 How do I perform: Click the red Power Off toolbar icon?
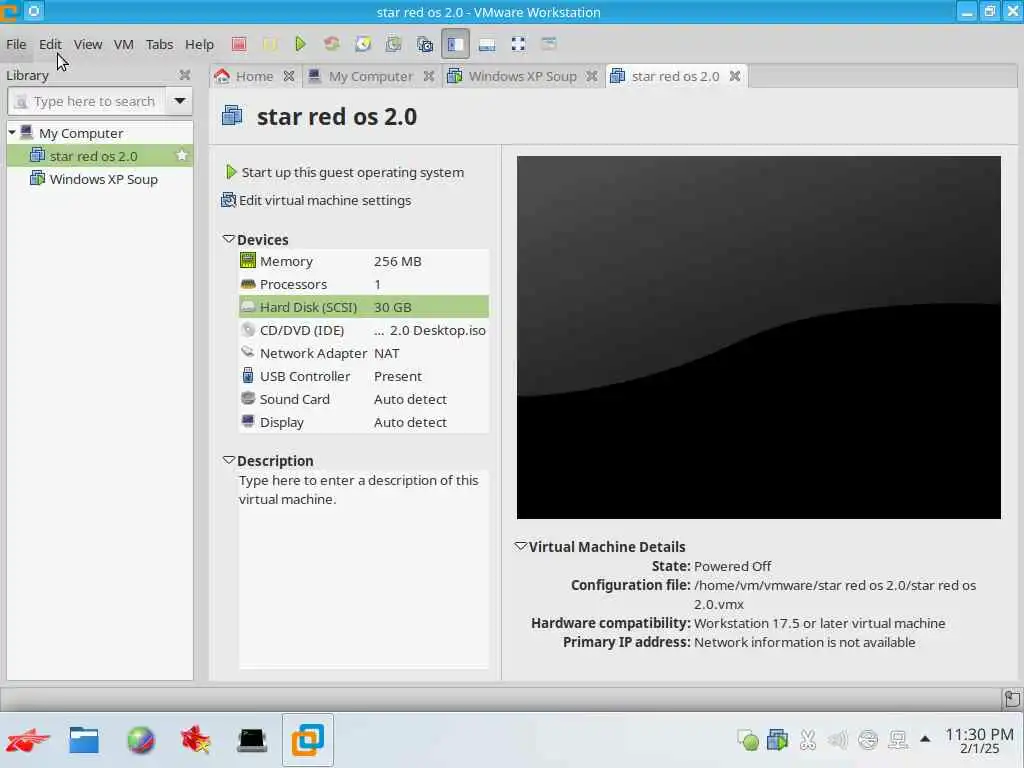(x=239, y=44)
